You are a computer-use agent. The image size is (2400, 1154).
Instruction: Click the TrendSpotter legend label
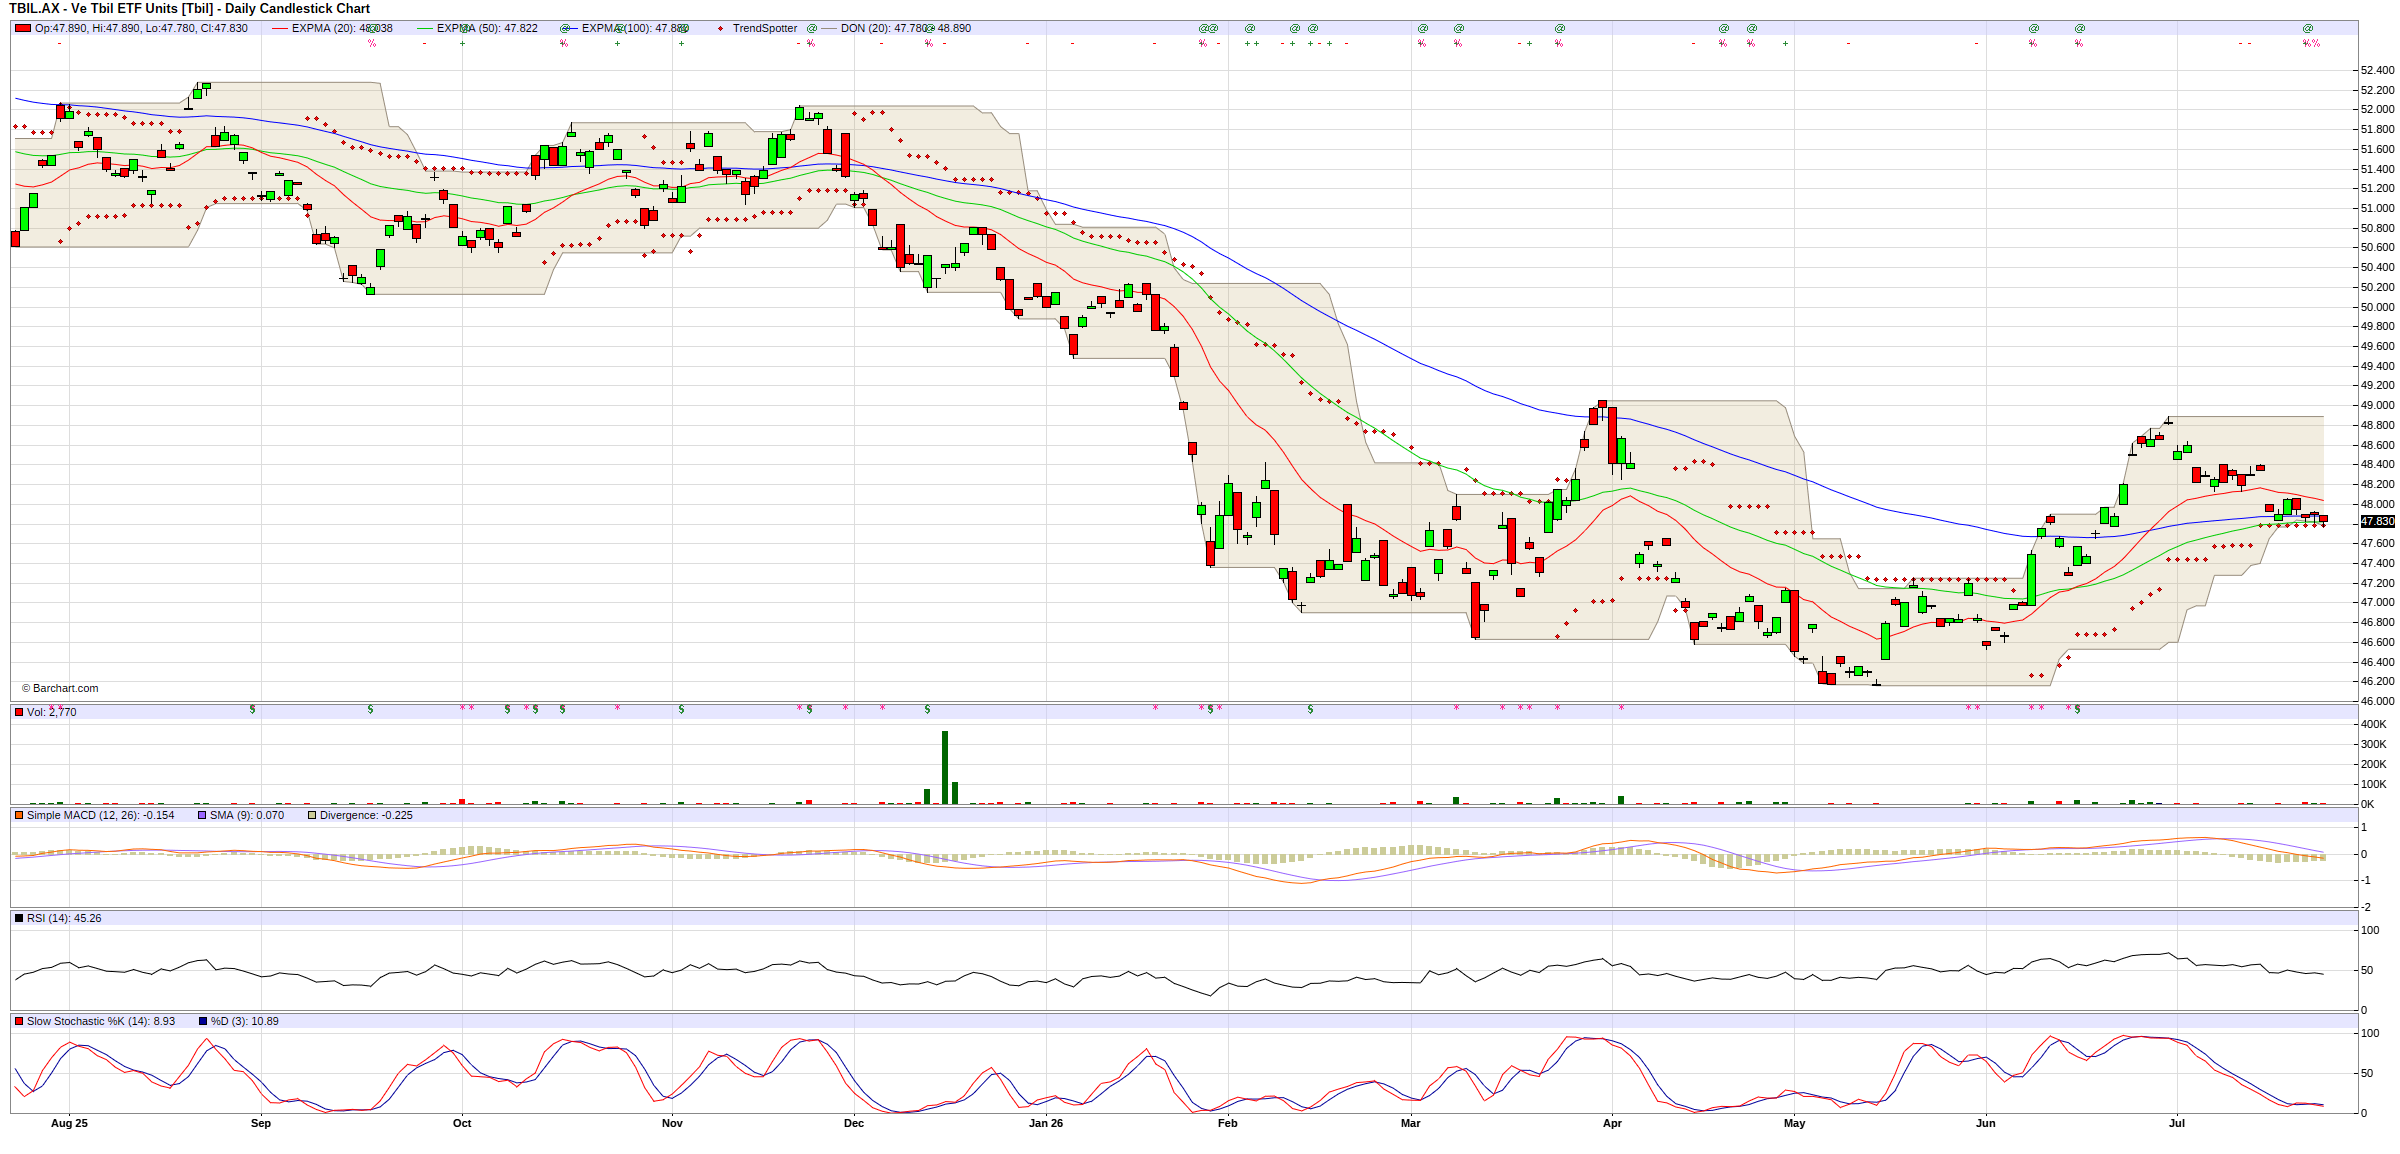click(x=765, y=28)
